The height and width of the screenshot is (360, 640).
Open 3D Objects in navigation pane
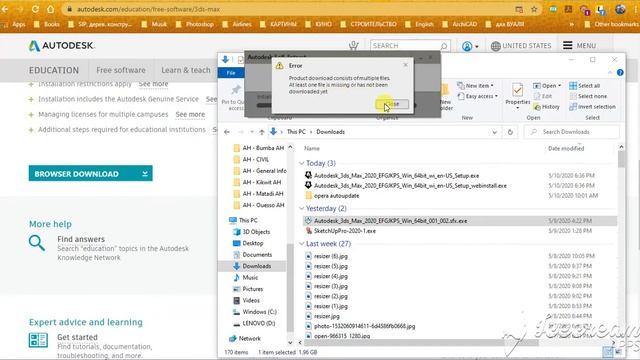click(251, 232)
